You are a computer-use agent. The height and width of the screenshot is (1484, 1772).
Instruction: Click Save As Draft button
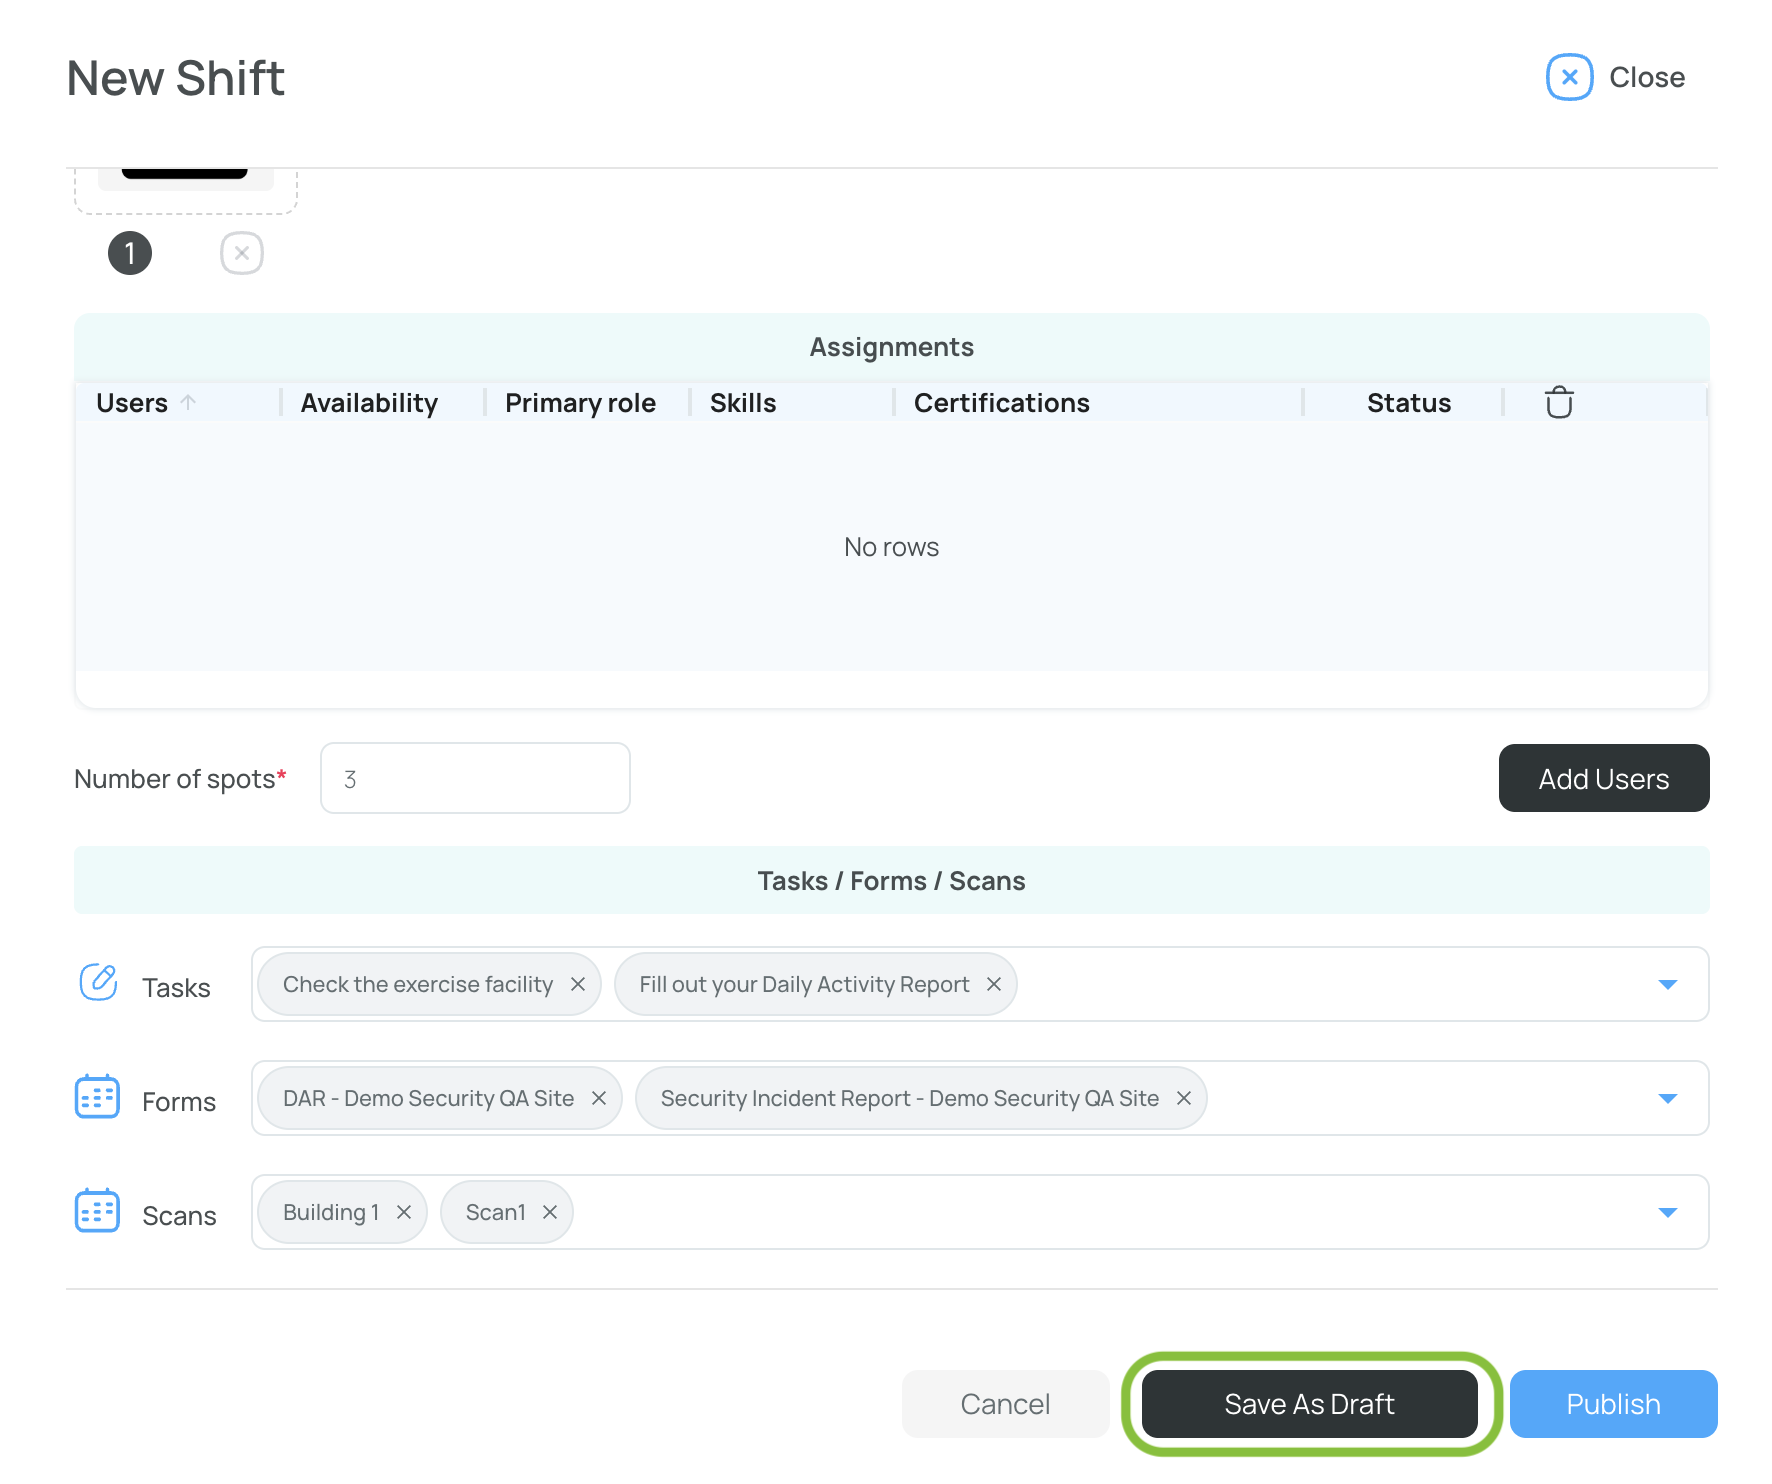pos(1309,1404)
